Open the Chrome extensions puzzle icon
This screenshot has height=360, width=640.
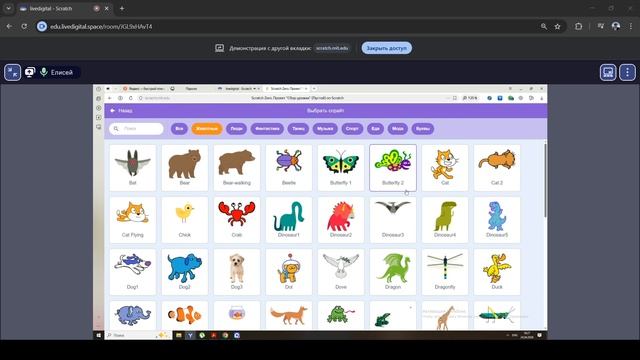click(578, 27)
